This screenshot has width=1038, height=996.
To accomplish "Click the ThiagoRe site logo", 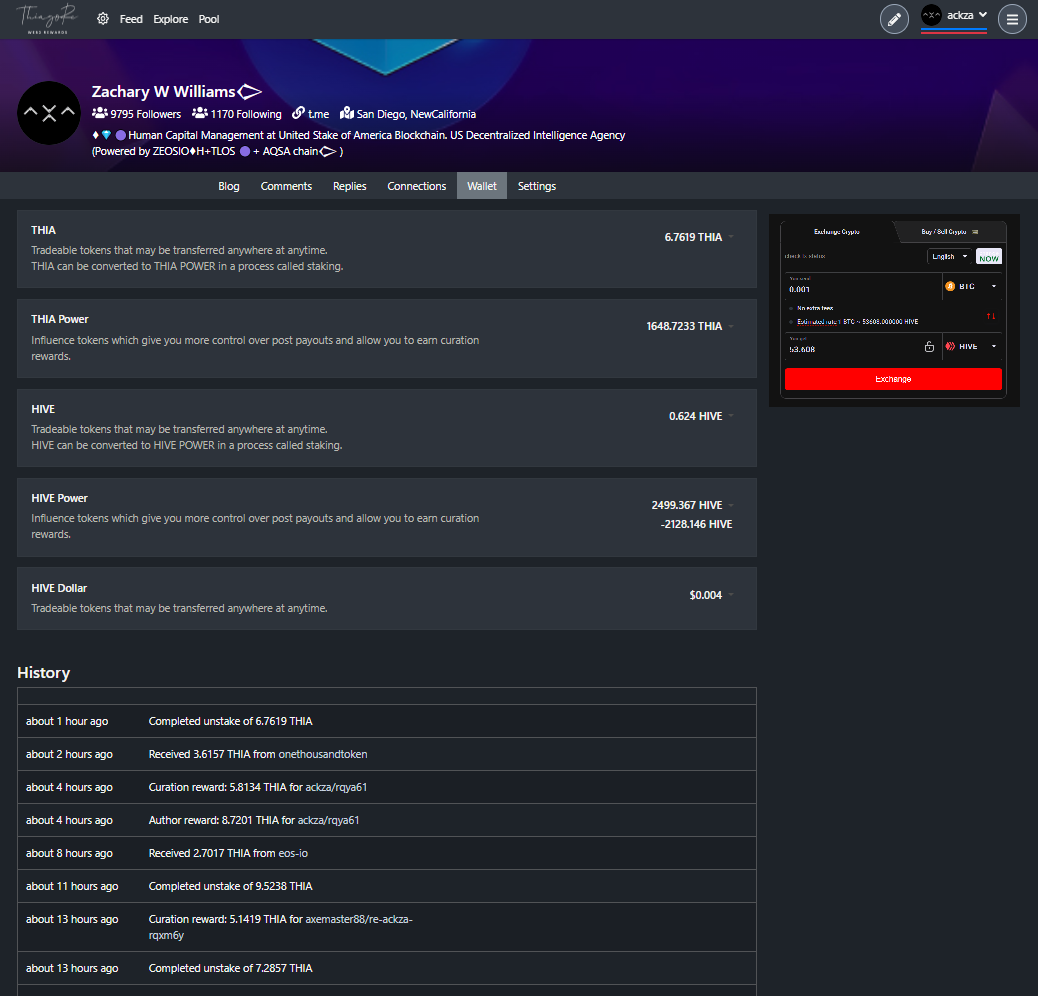I will [47, 19].
